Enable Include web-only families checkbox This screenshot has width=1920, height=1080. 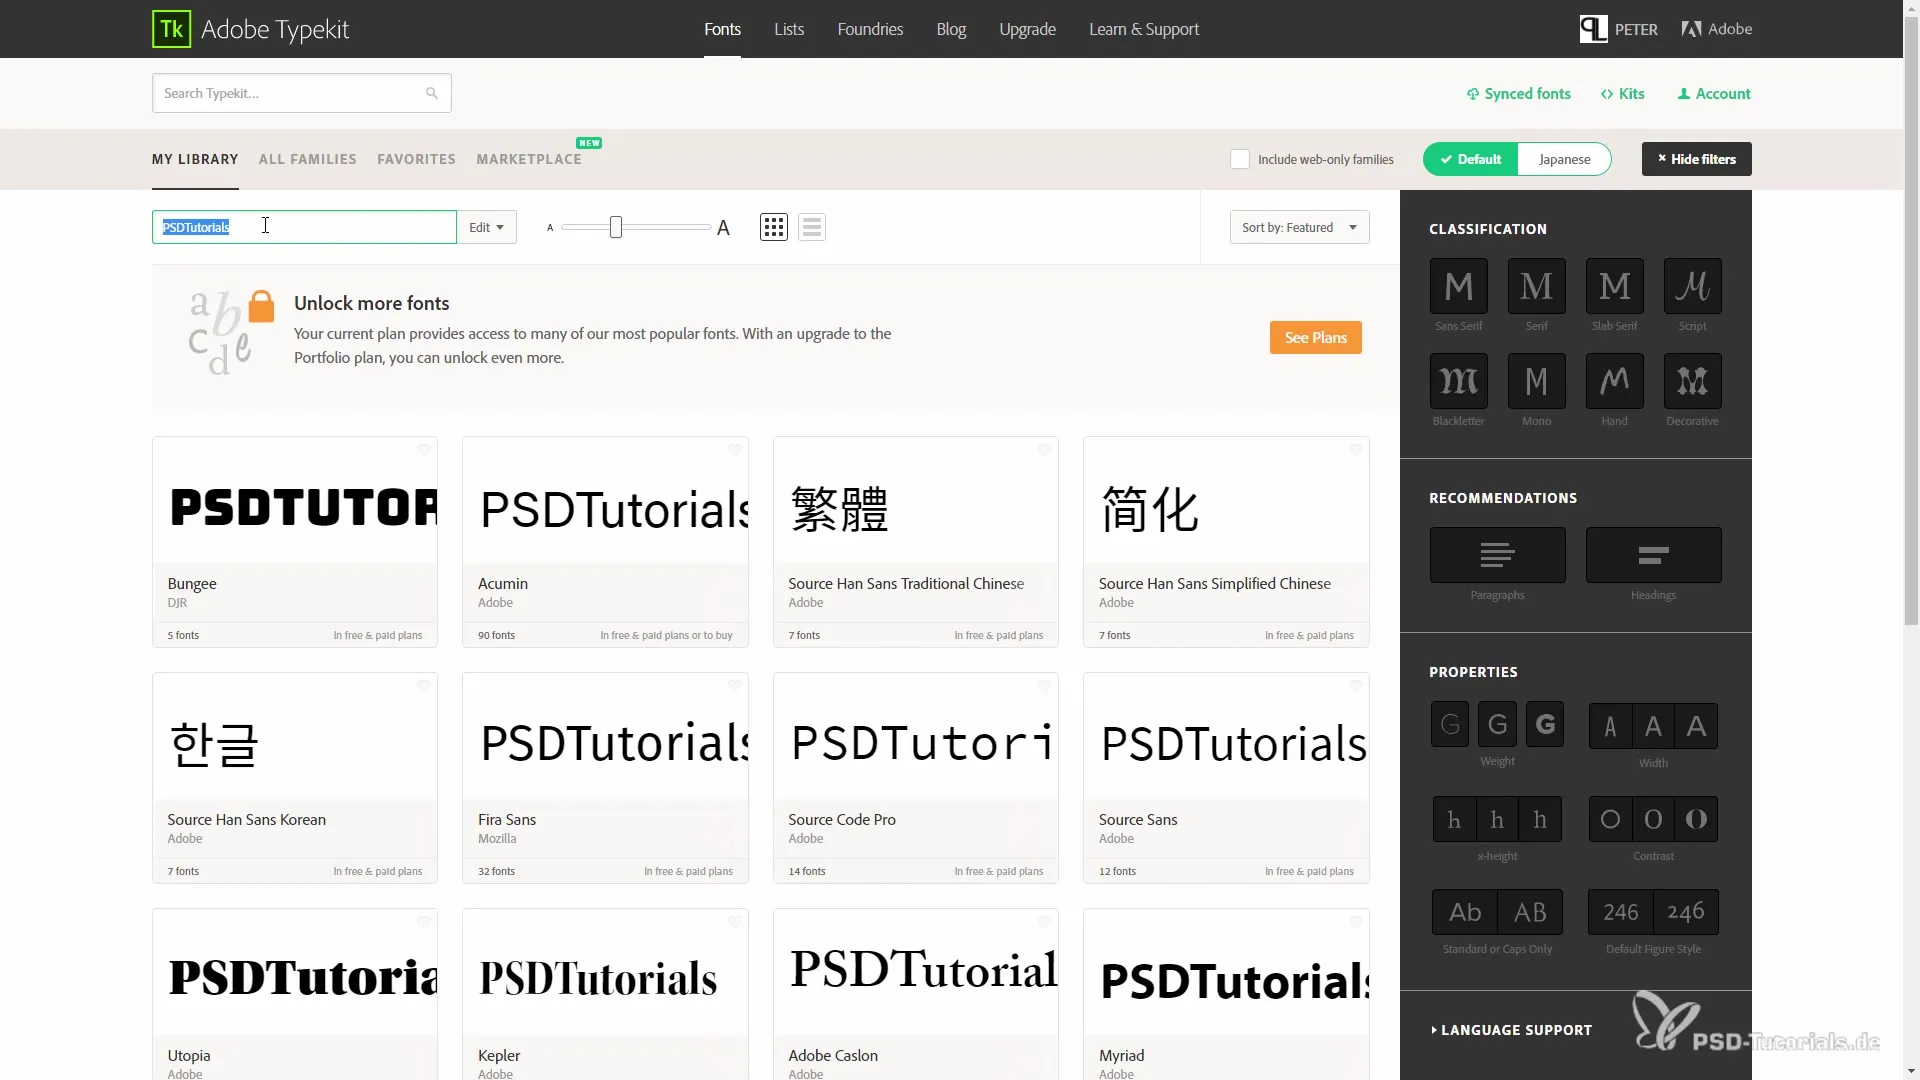1240,159
